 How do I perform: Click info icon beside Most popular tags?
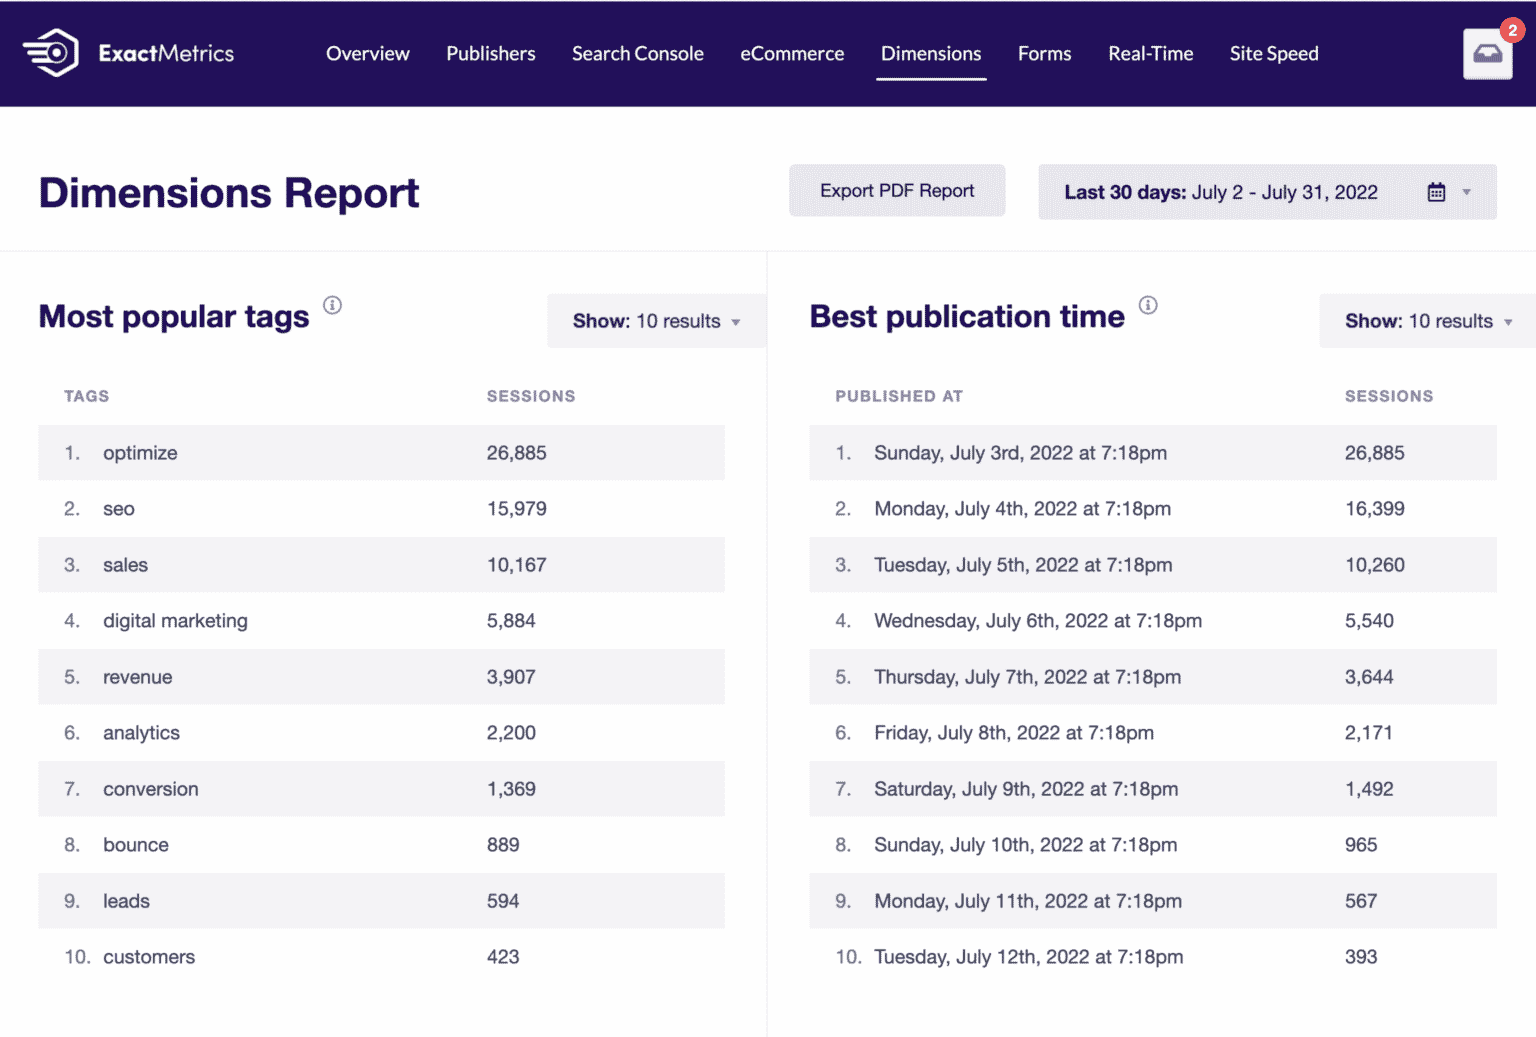coord(332,305)
